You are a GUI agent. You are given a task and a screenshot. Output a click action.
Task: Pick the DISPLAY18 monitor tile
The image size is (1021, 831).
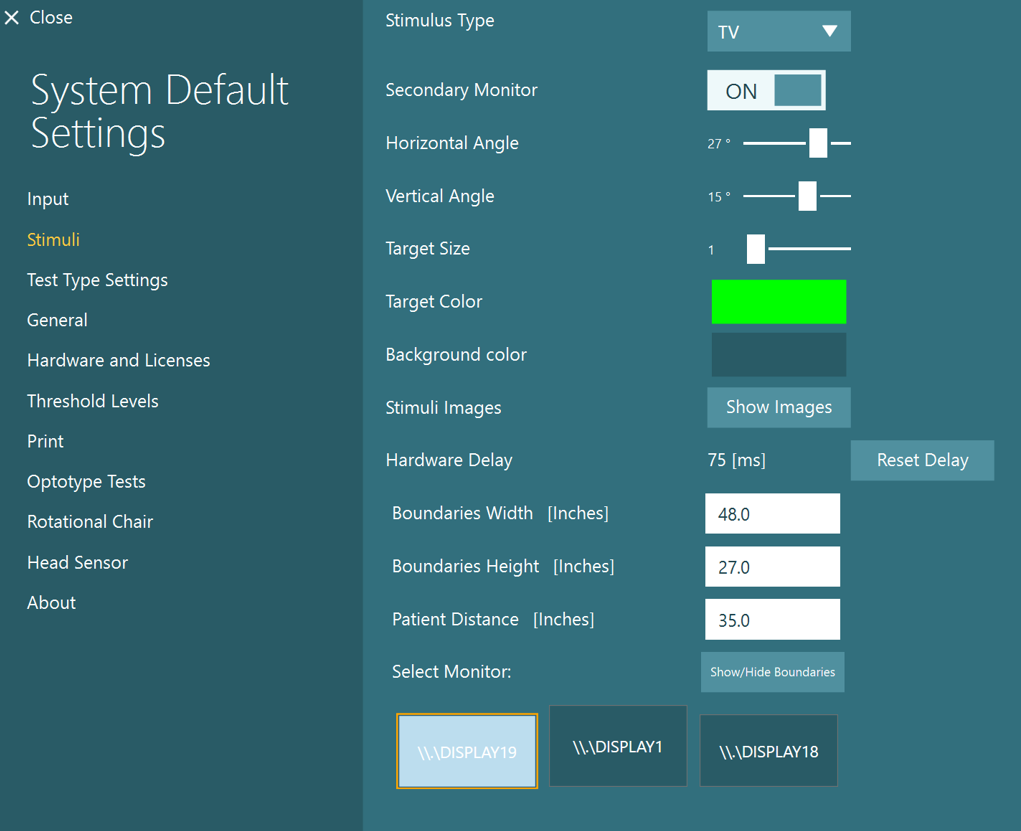pyautogui.click(x=768, y=751)
